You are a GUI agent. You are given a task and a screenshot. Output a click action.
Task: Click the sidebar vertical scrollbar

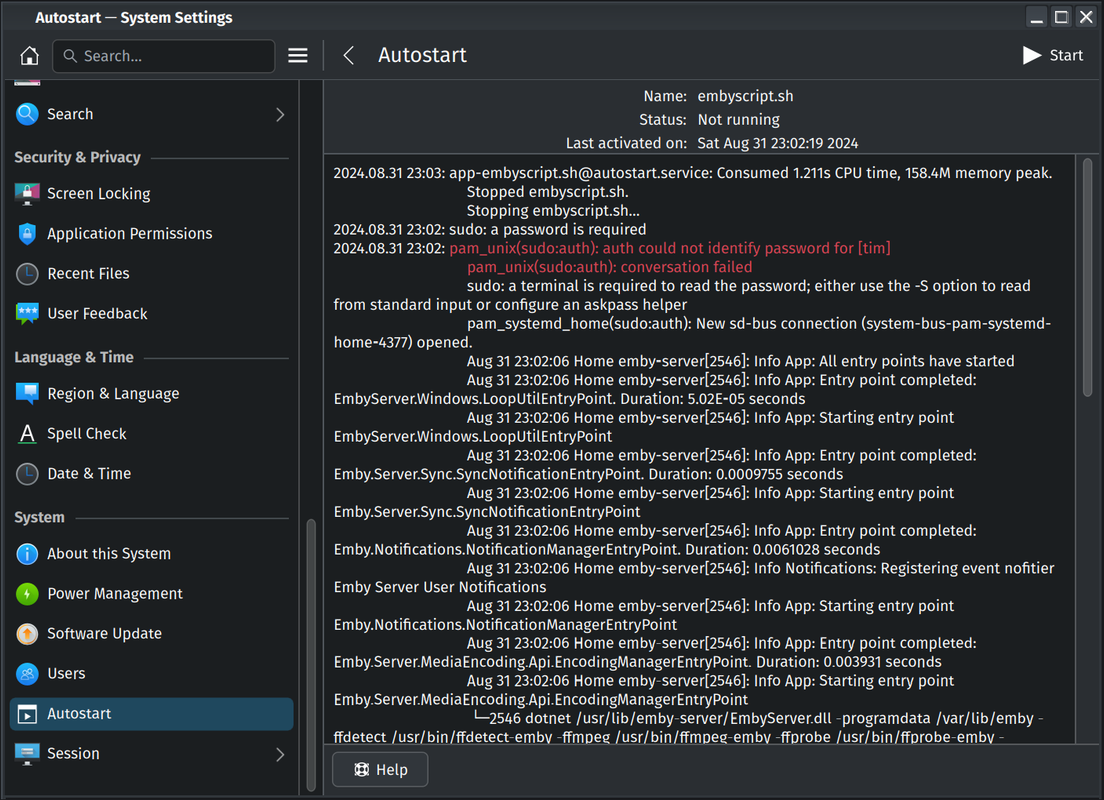pos(311,655)
